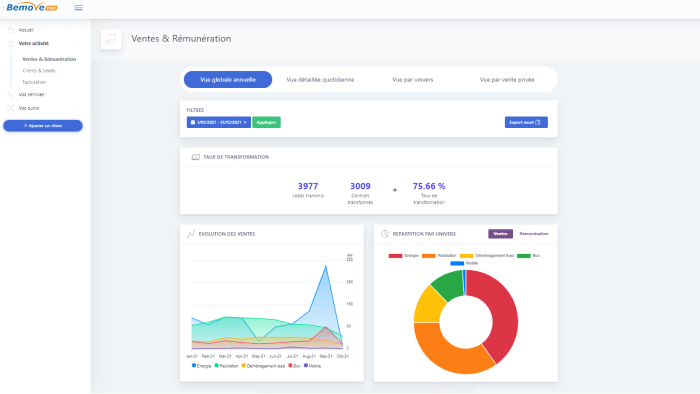Select the Ventes toggle in Répartition panel
Image resolution: width=700 pixels, height=394 pixels.
click(x=500, y=234)
